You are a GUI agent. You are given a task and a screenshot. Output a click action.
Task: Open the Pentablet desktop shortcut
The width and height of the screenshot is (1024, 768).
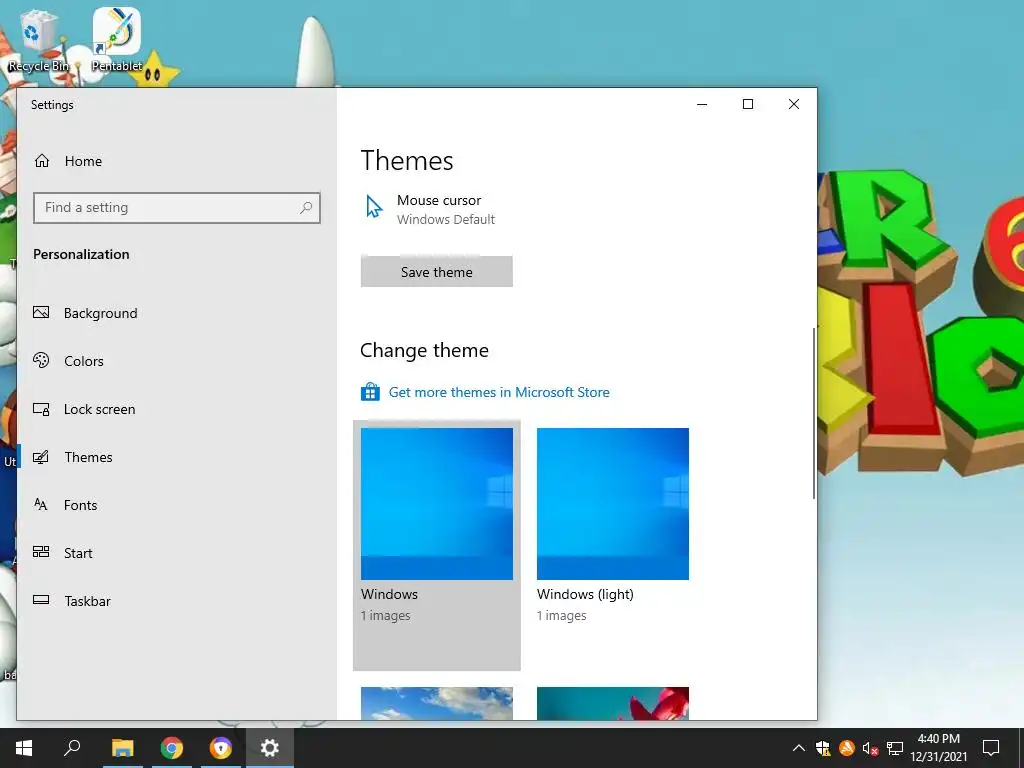click(x=117, y=39)
